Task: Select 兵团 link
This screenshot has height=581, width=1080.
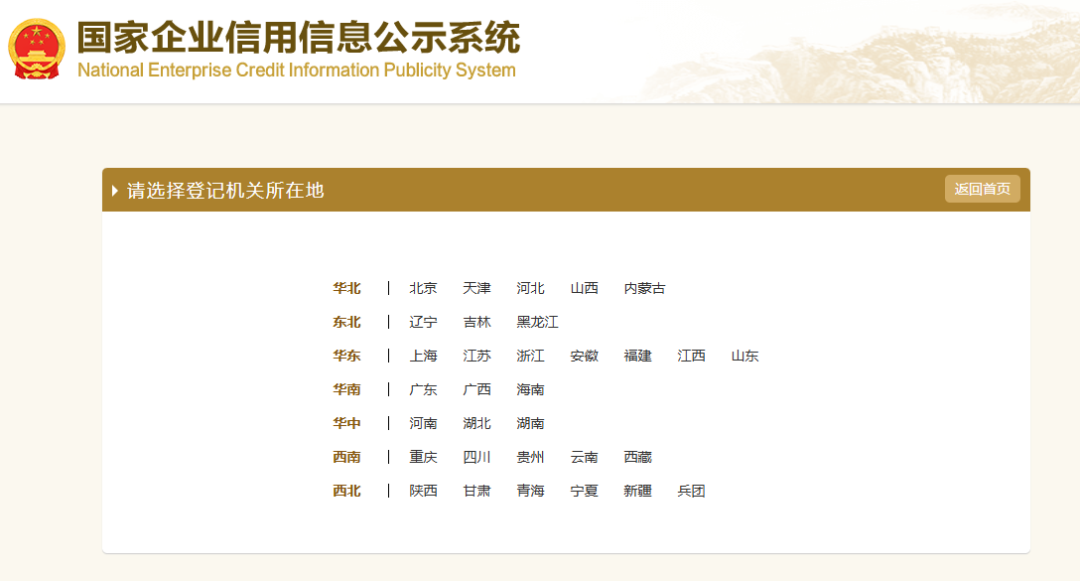Action: (x=692, y=491)
